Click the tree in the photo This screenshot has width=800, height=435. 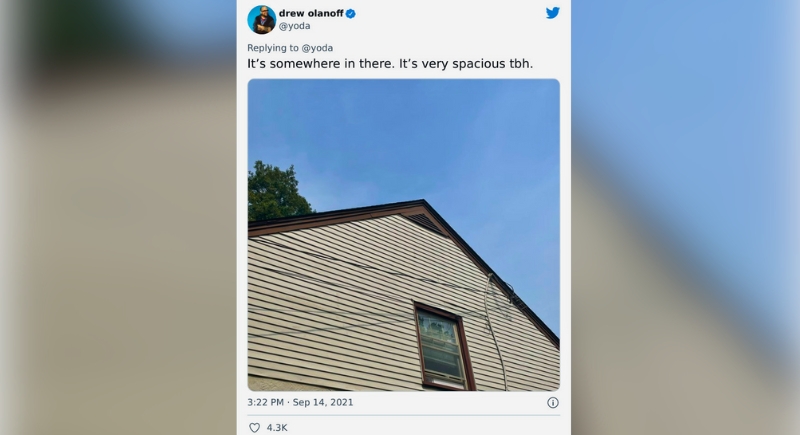tap(277, 191)
